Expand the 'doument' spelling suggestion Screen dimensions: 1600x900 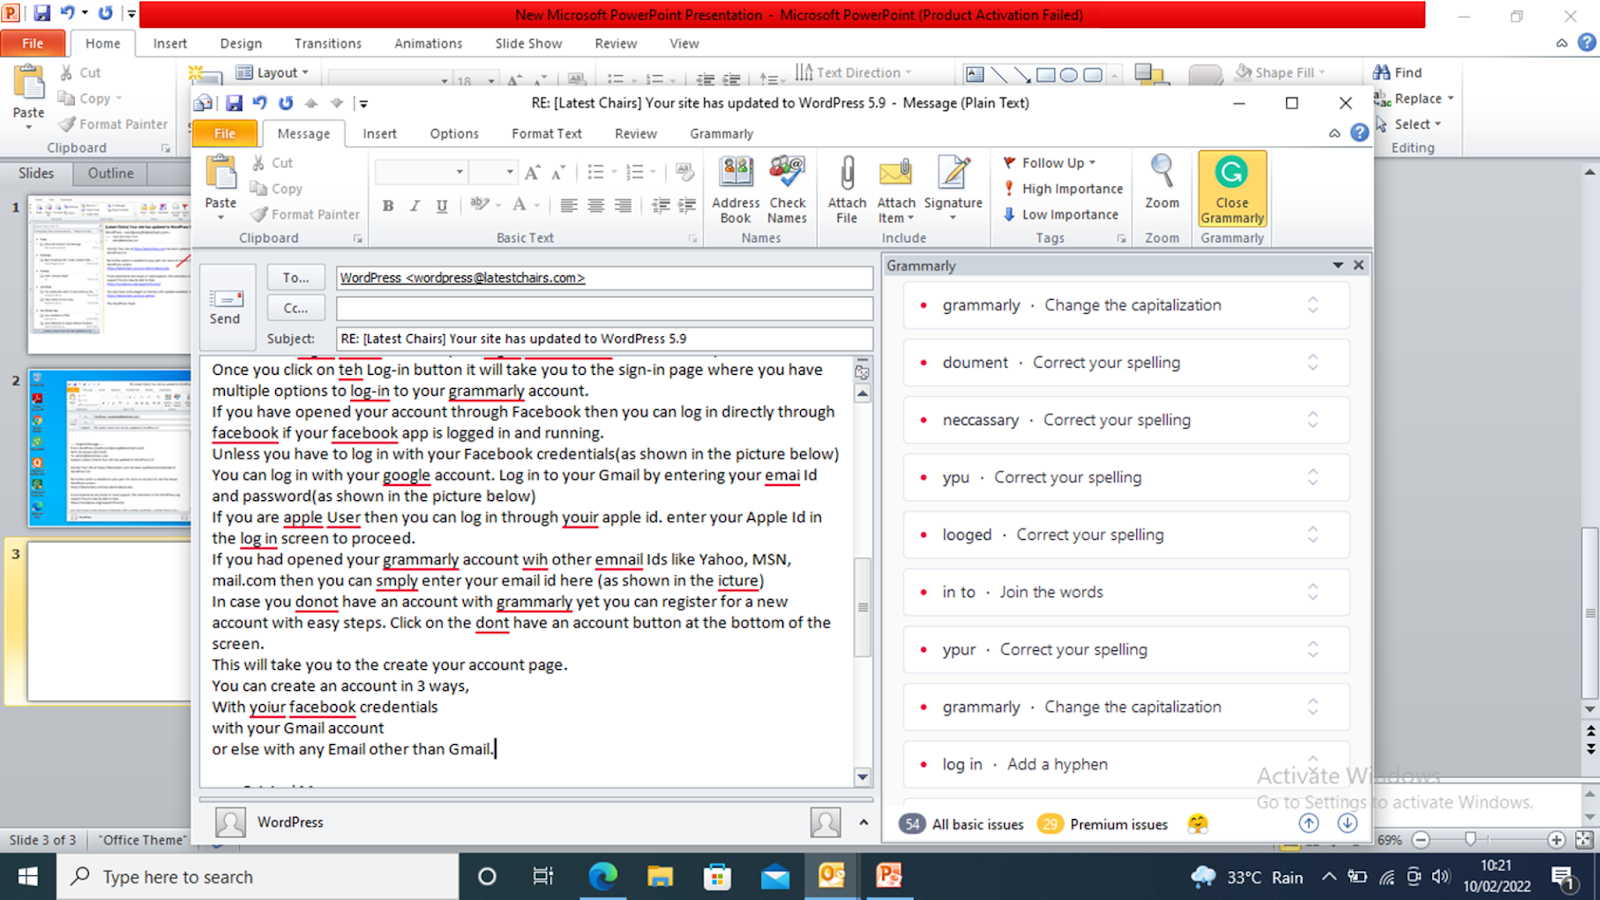click(x=1313, y=362)
